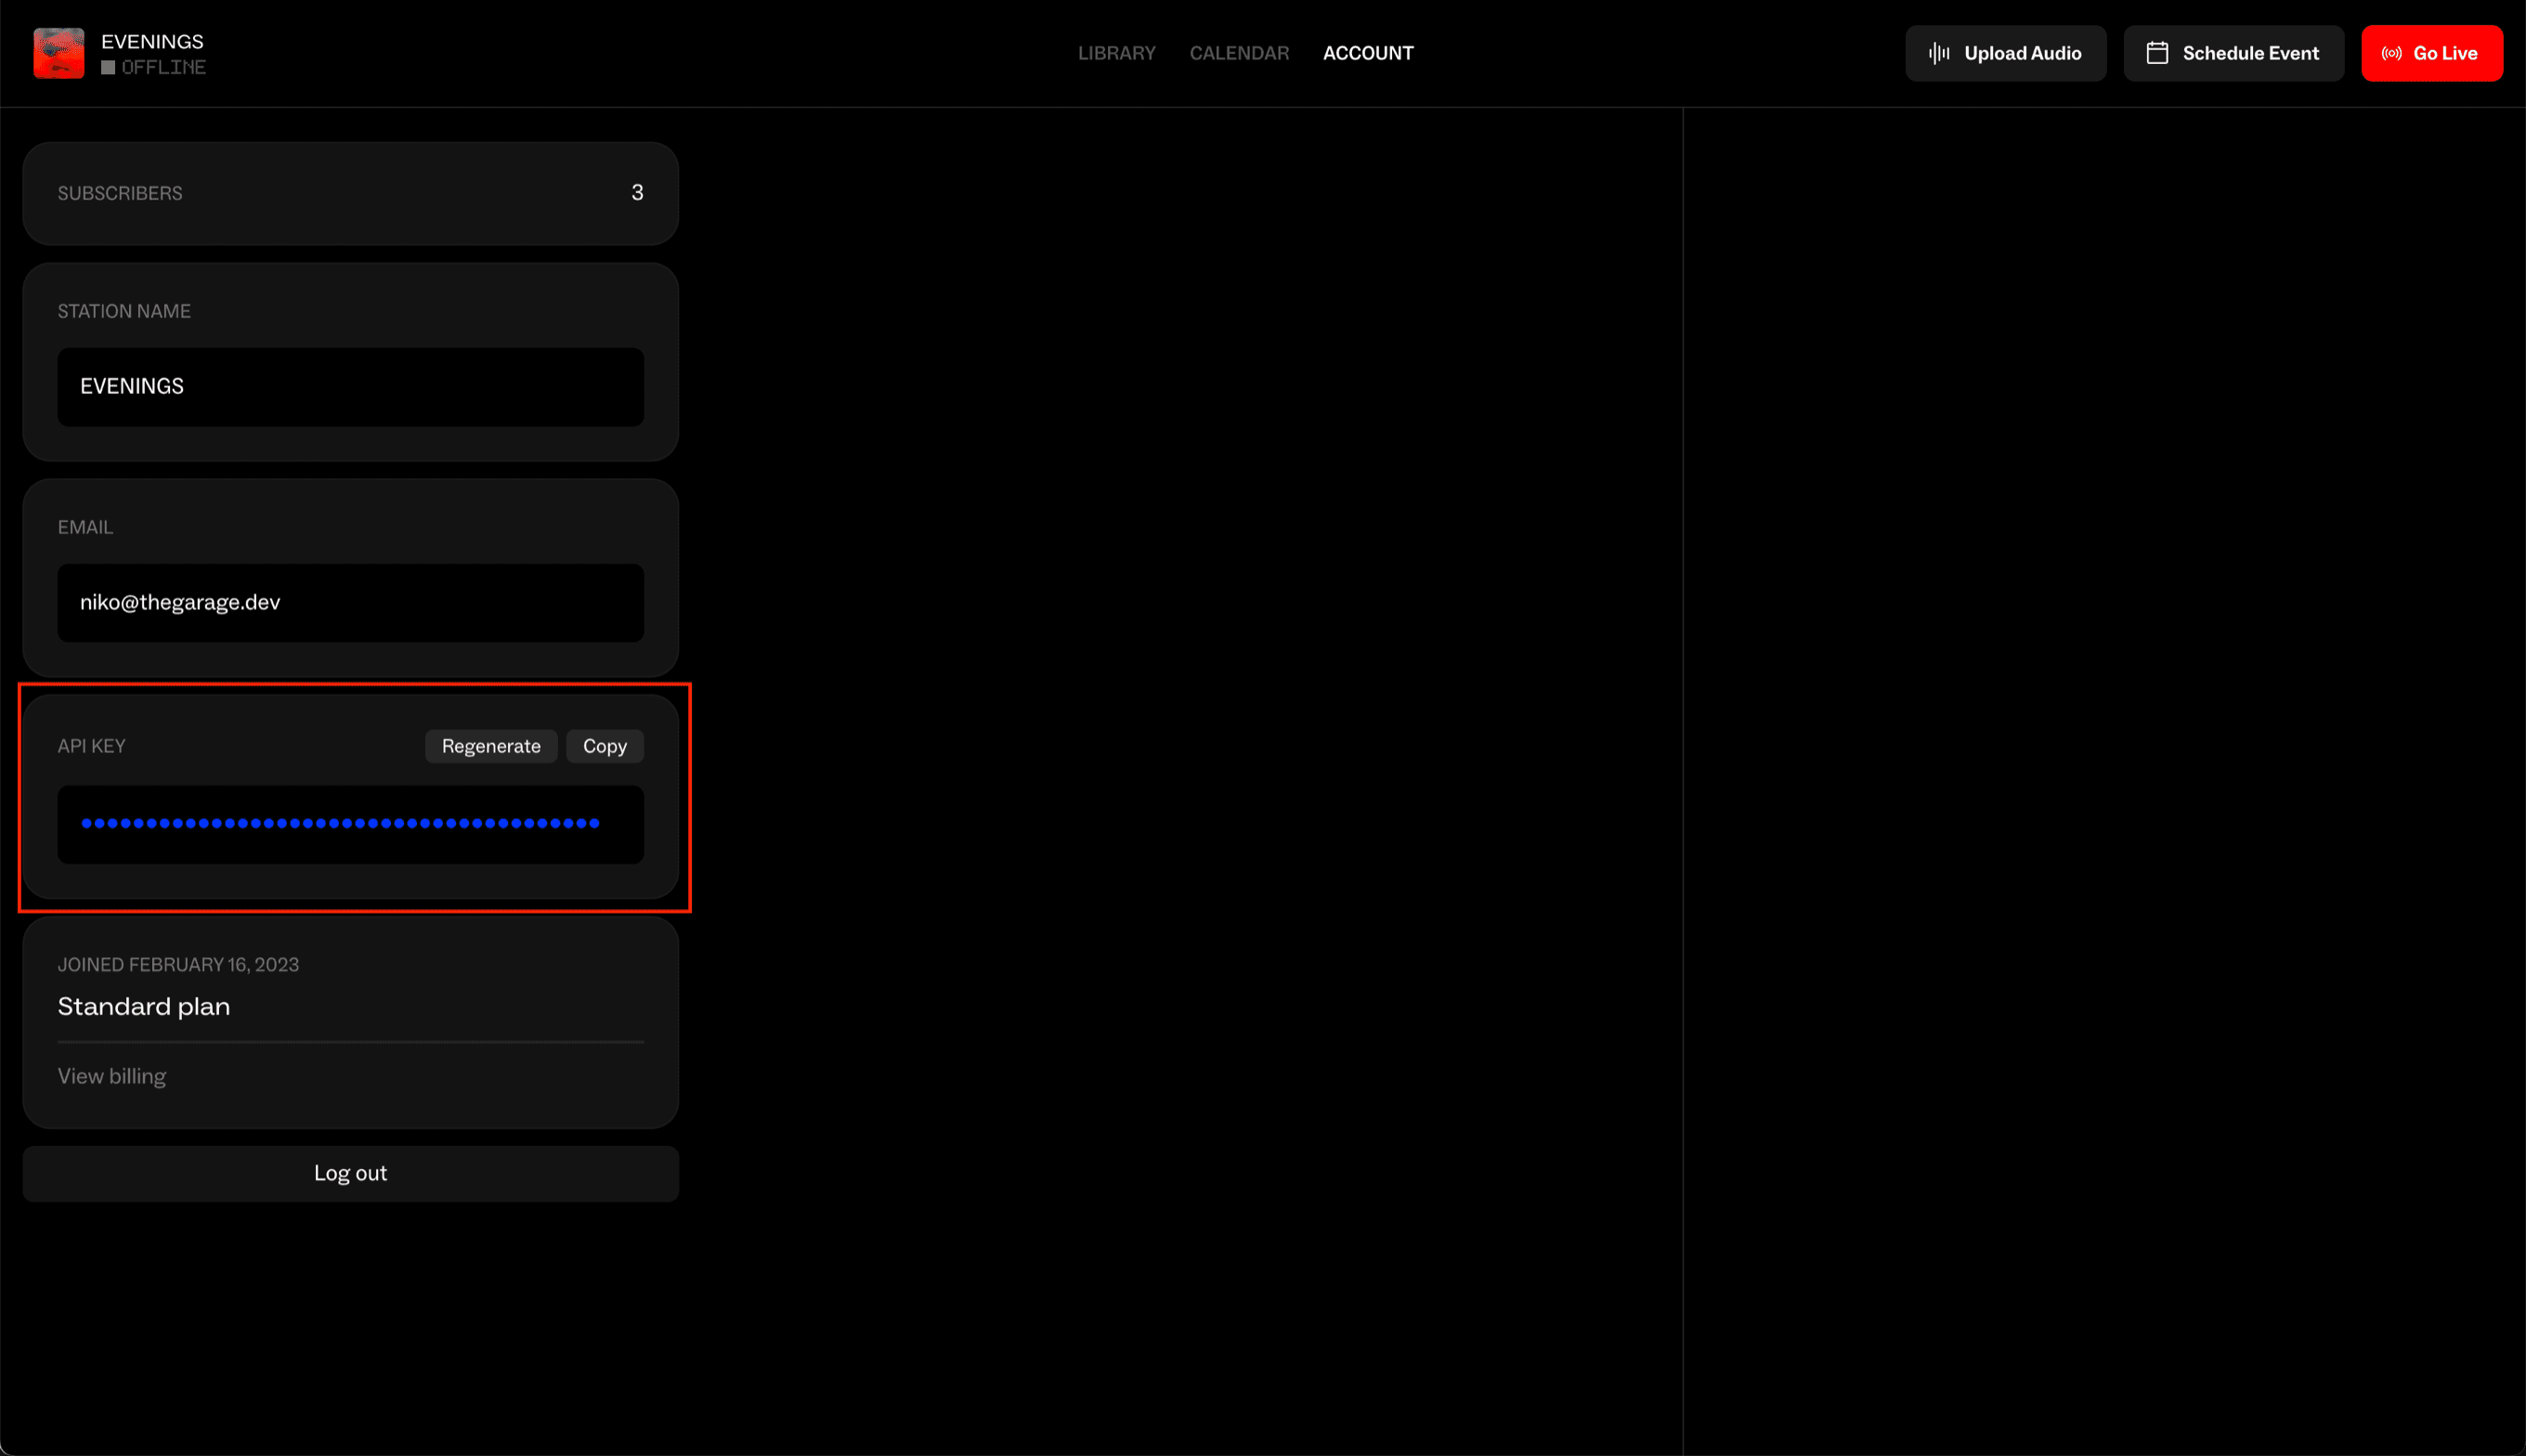Regenerate the API key

pyautogui.click(x=491, y=746)
